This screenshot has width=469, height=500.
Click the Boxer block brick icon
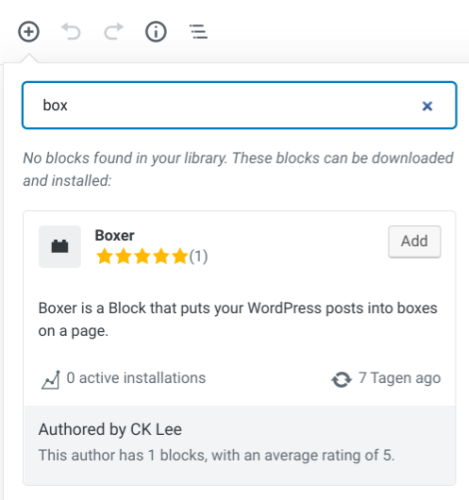[60, 247]
